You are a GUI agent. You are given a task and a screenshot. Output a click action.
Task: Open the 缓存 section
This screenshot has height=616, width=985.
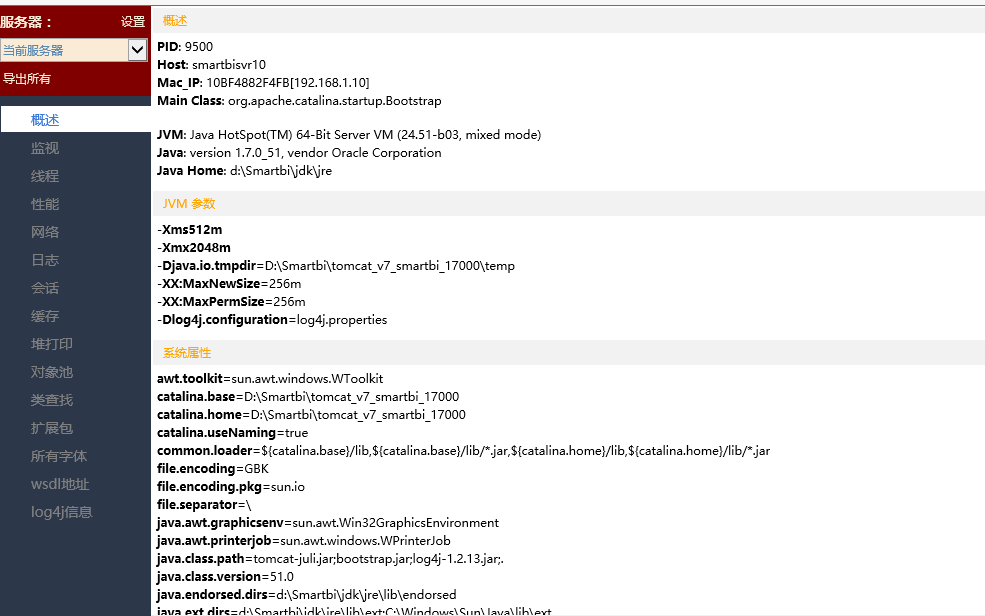[x=45, y=316]
